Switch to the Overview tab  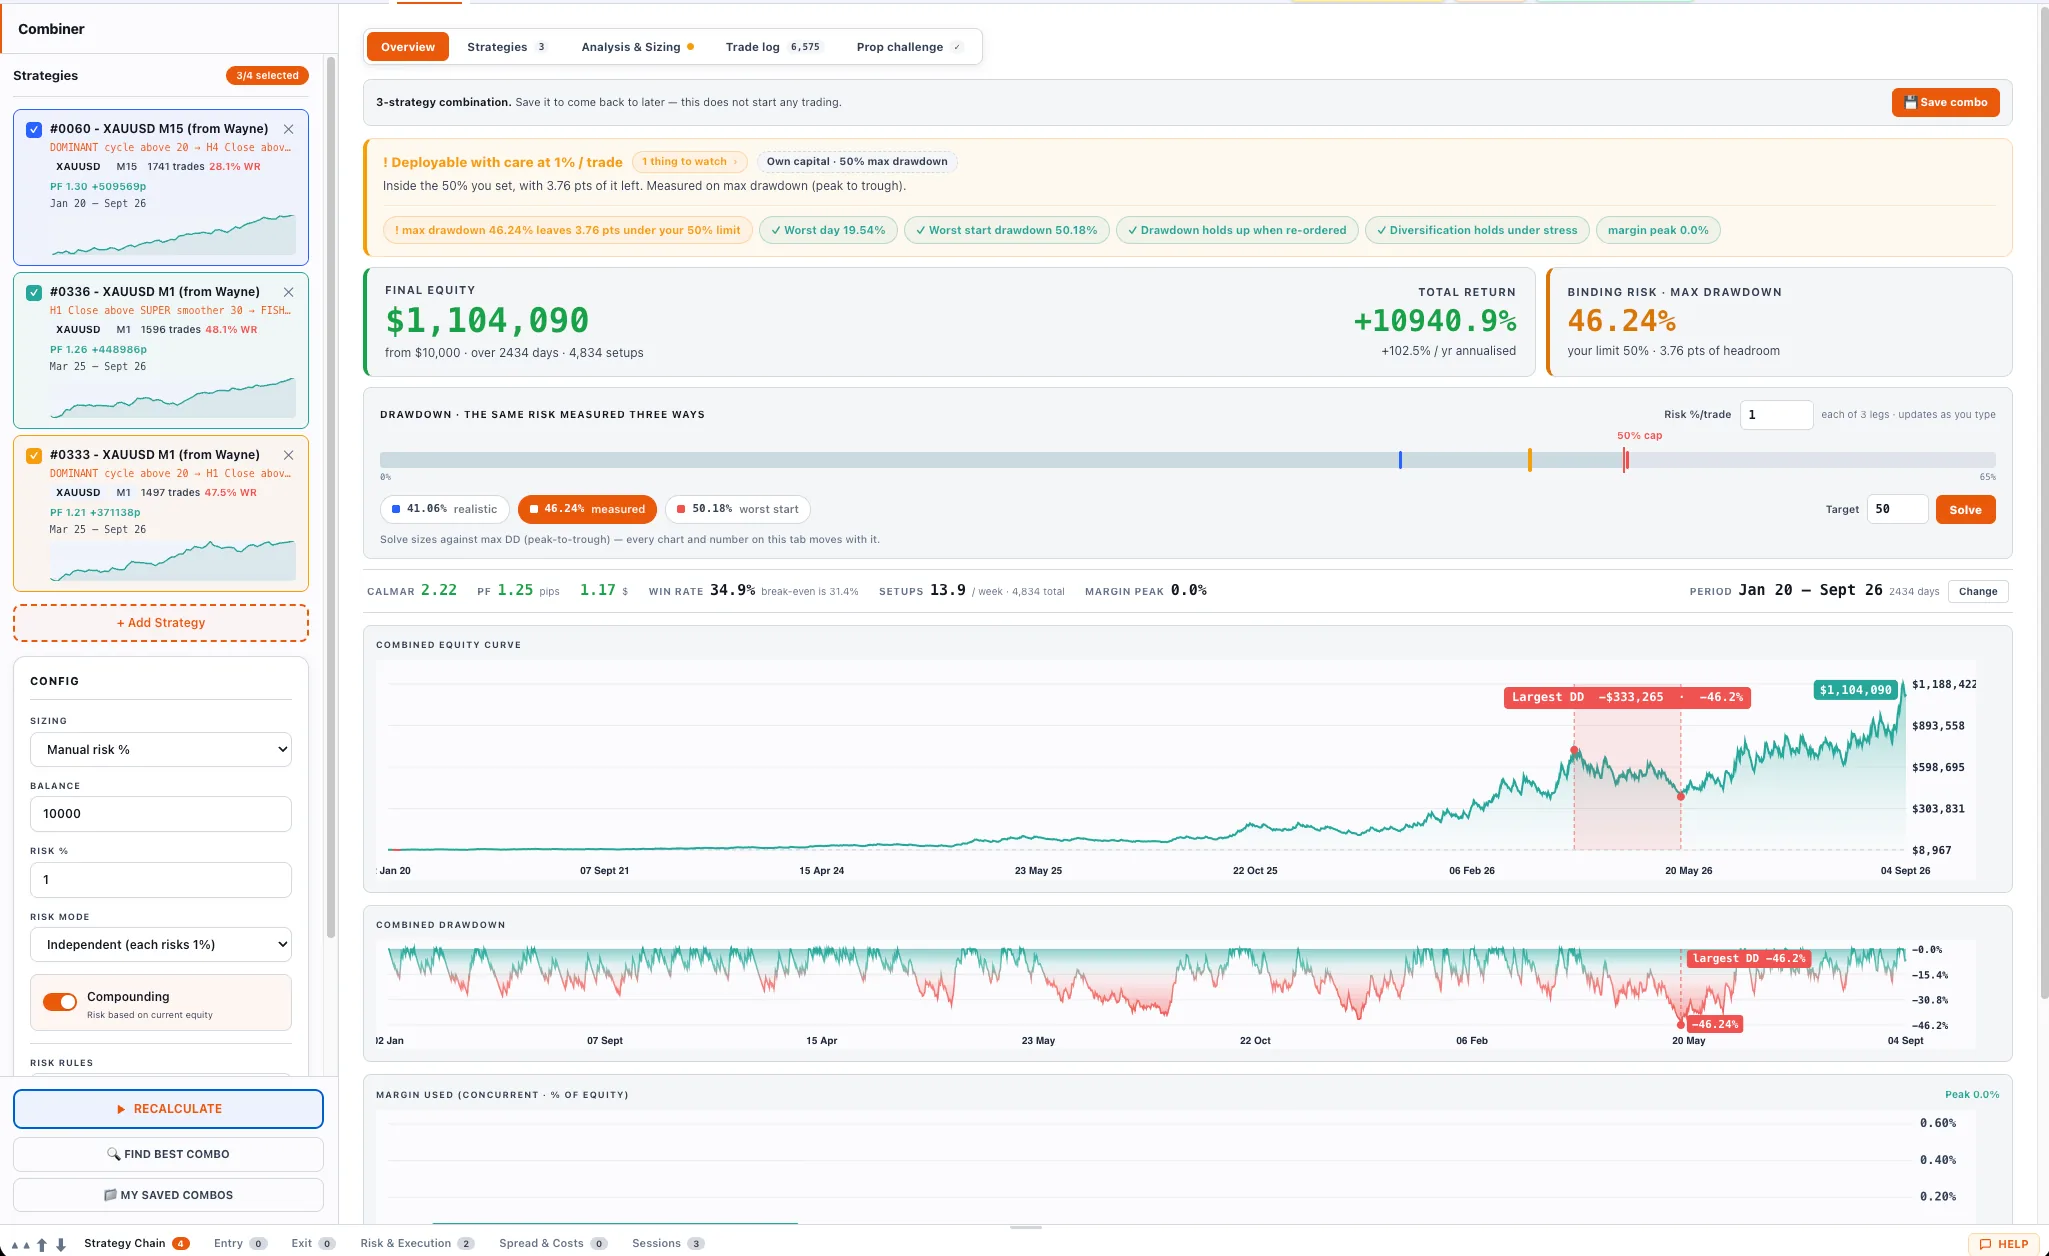pos(408,47)
